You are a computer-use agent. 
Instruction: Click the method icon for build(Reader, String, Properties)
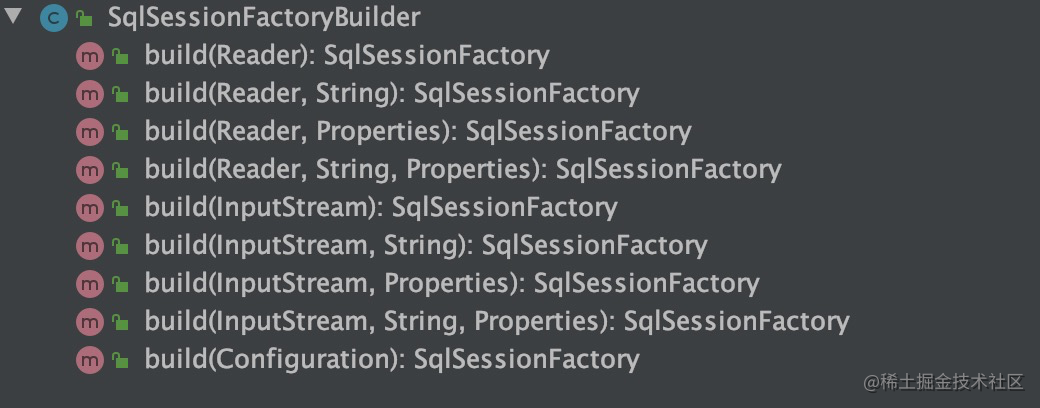(x=90, y=171)
